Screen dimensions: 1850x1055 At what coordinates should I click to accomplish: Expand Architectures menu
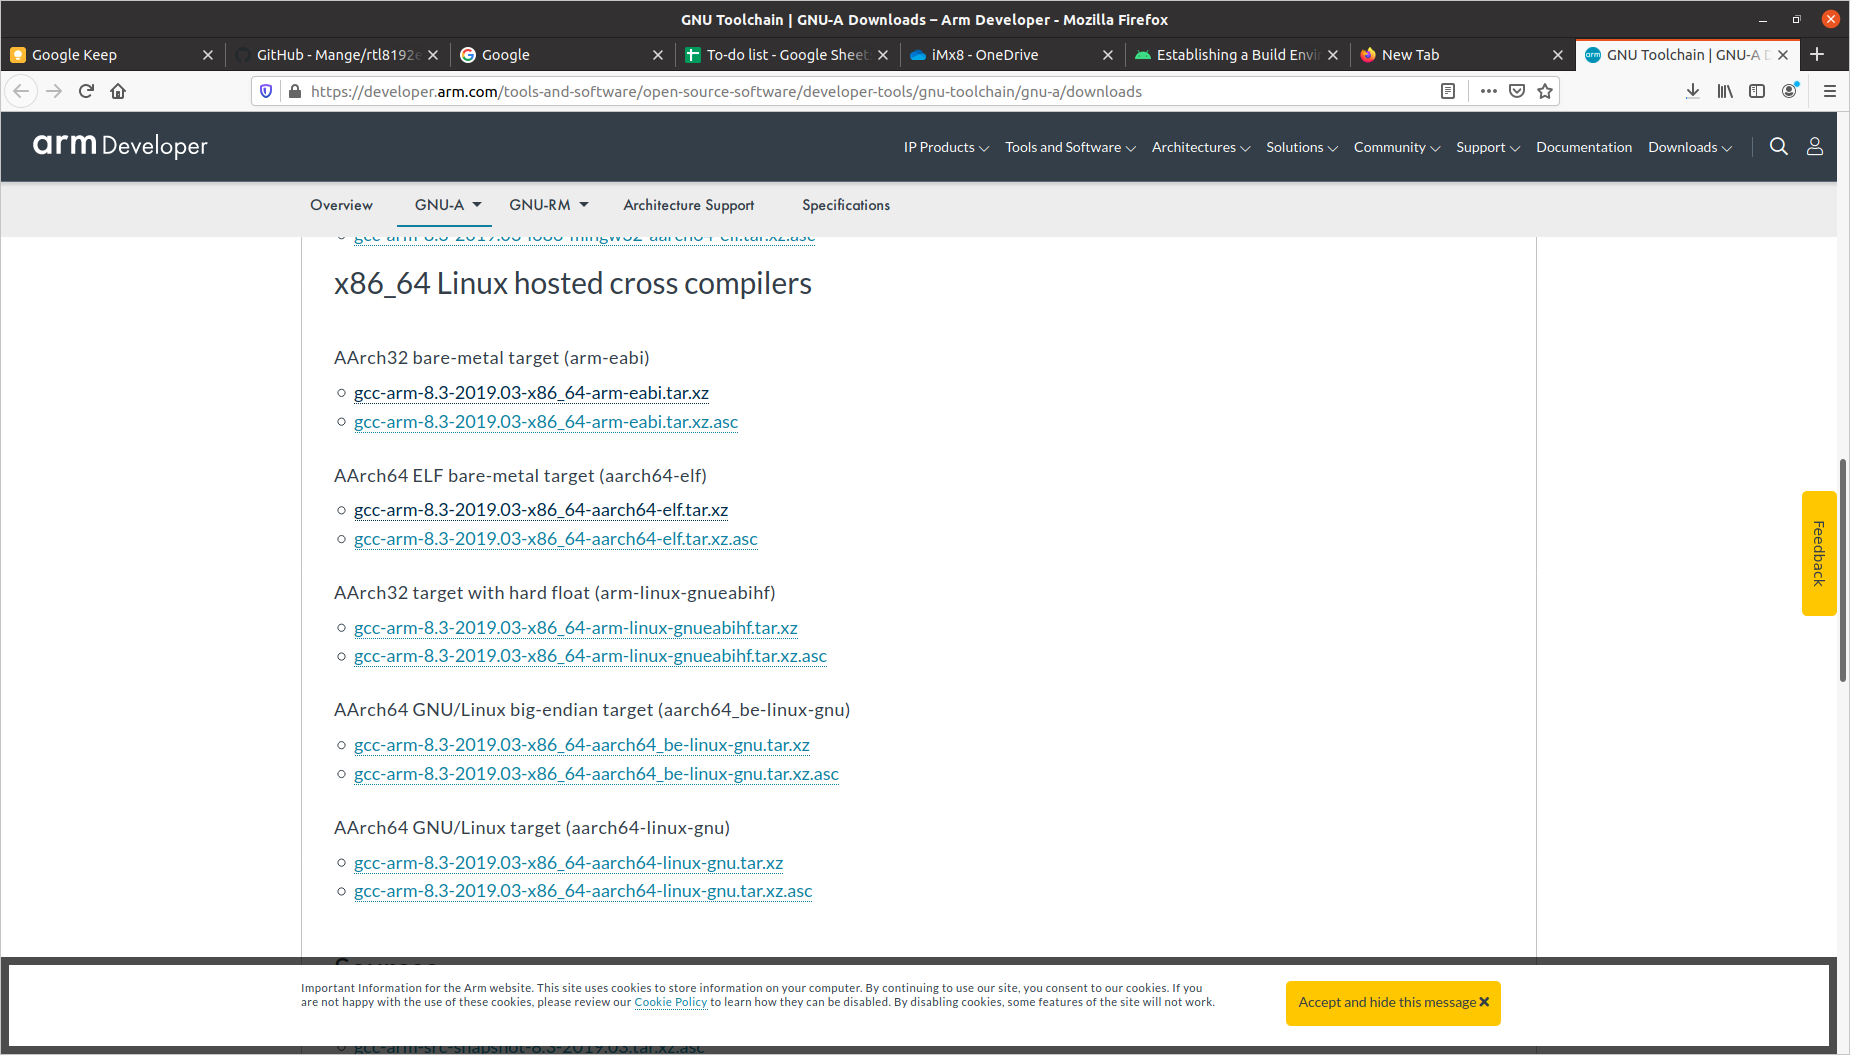point(1201,147)
